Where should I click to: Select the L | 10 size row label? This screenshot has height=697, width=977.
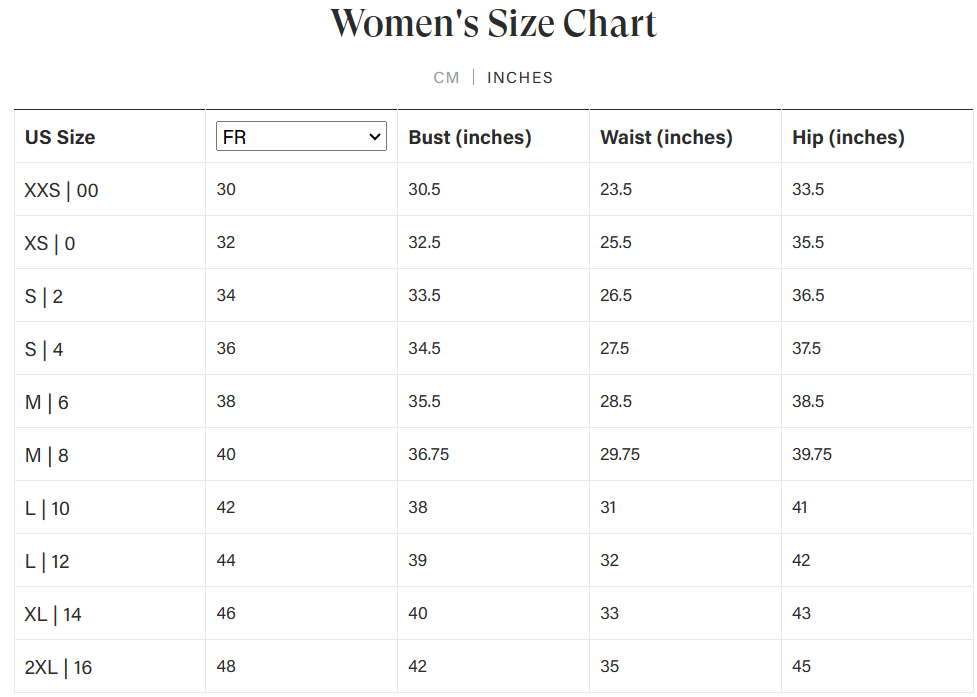click(x=47, y=508)
